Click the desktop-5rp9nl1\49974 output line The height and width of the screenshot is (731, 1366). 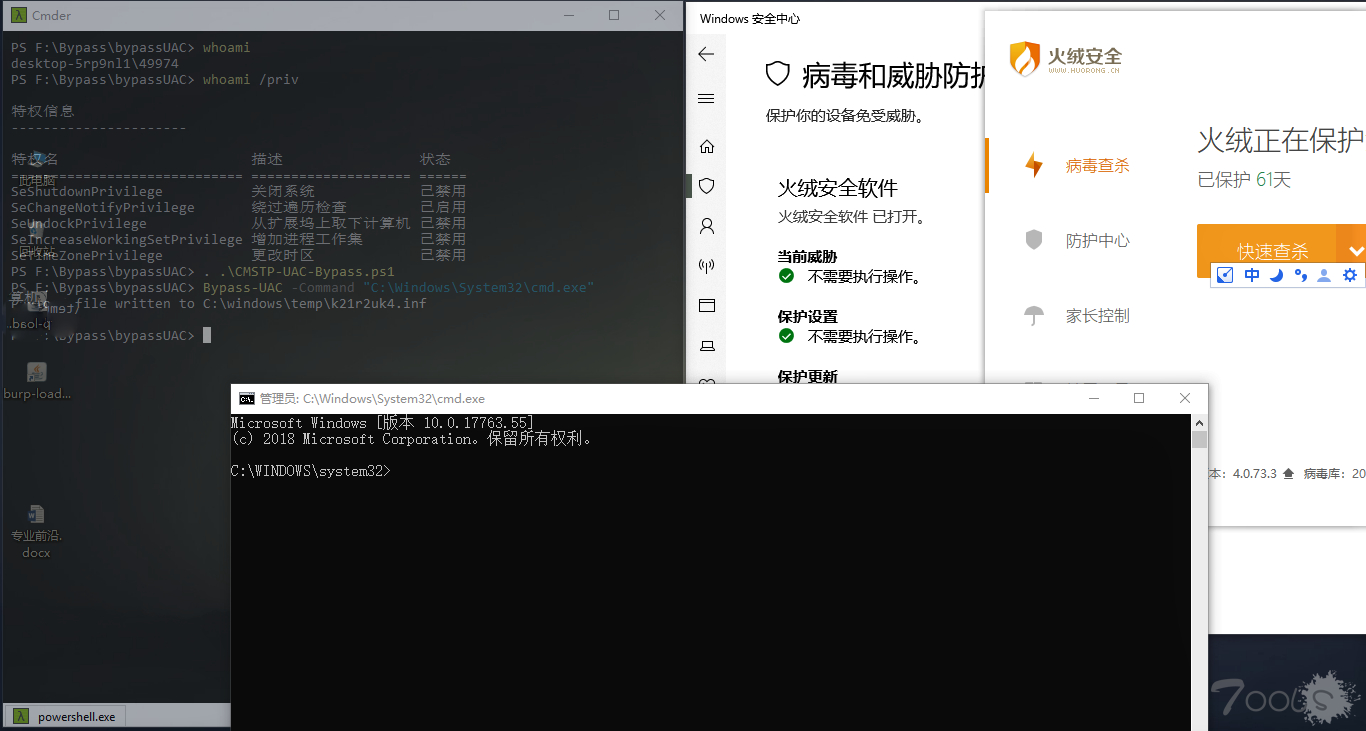(x=95, y=63)
